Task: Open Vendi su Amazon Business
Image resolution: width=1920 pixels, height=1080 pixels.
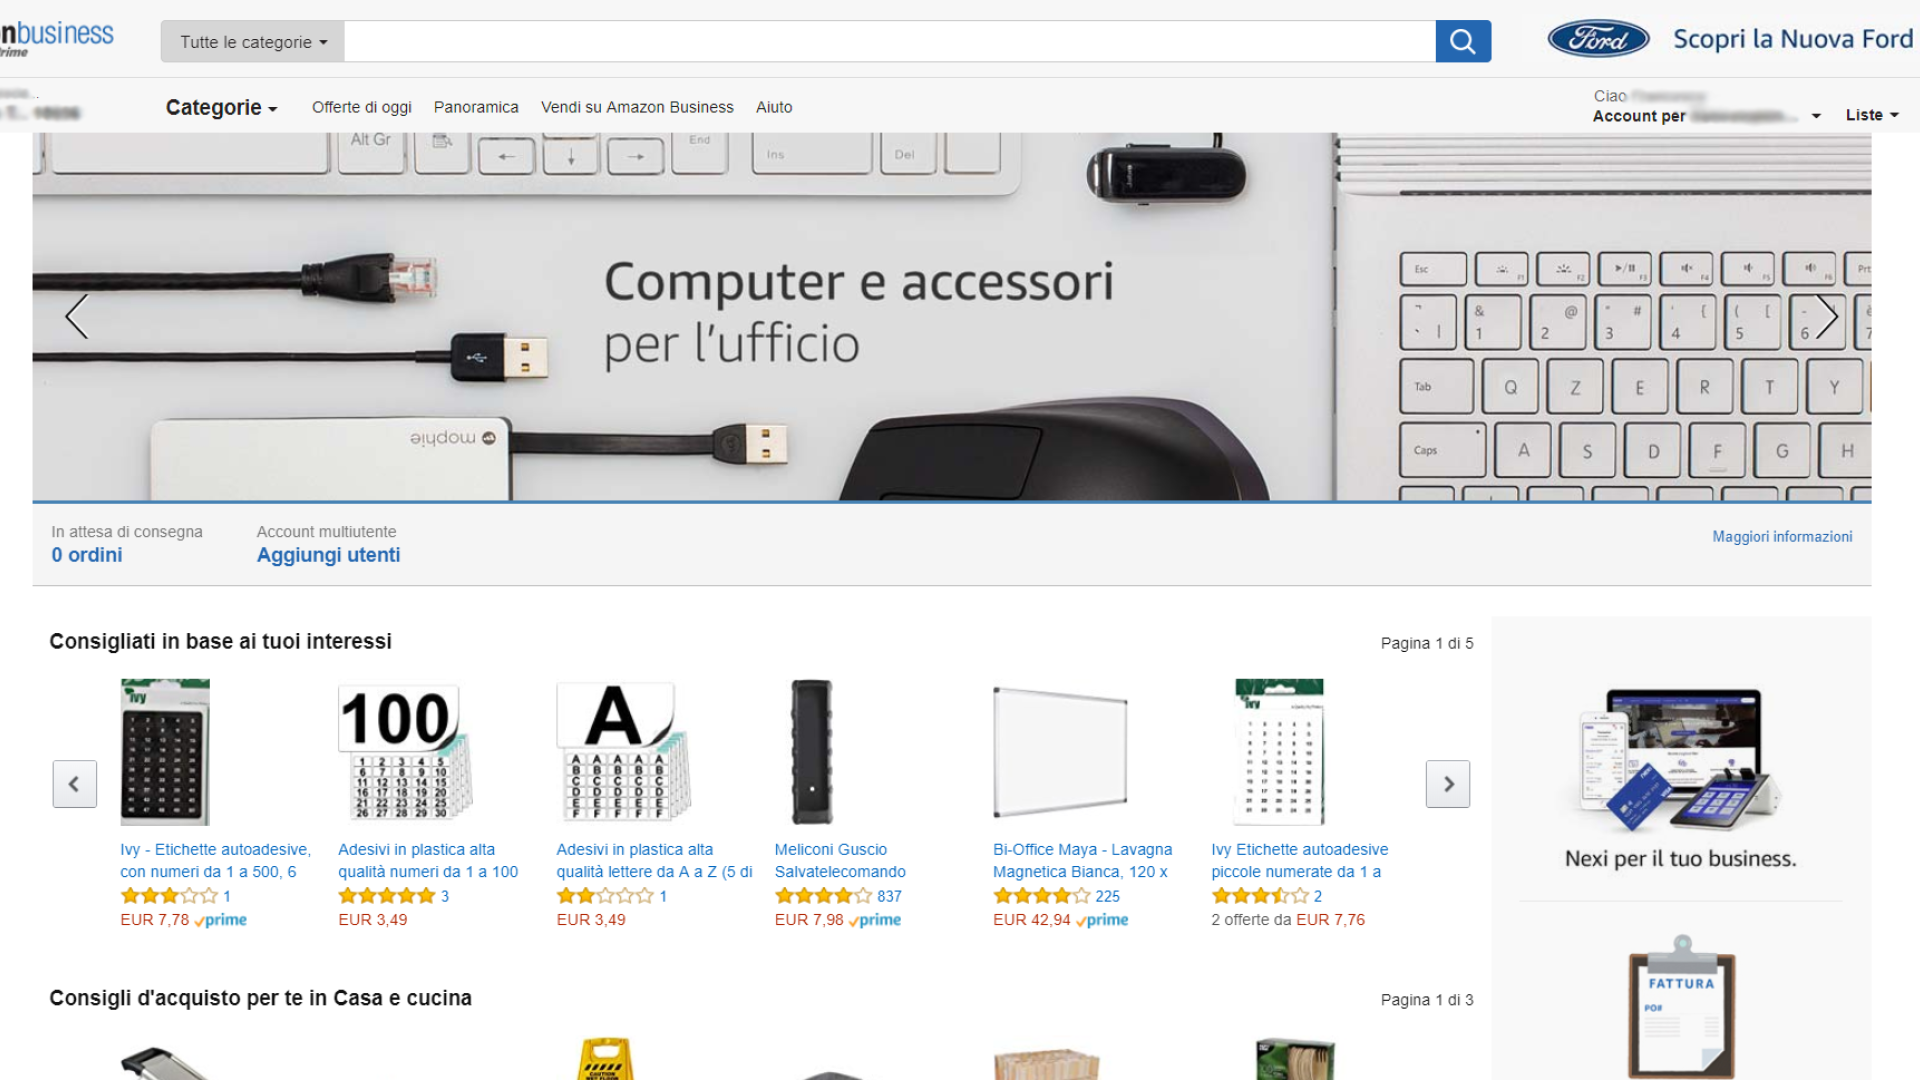Action: point(637,107)
